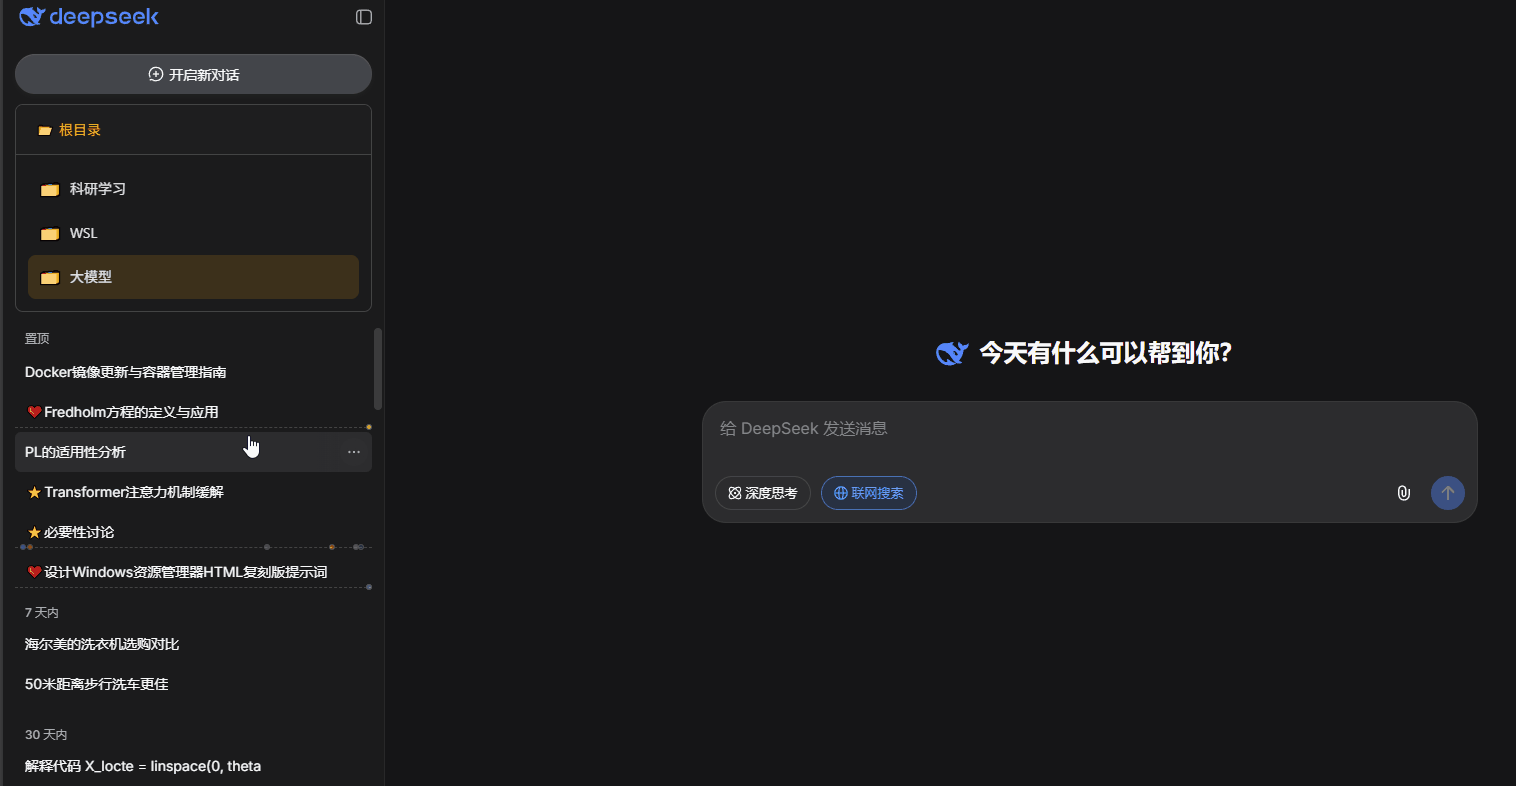Viewport: 1516px width, 786px height.
Task: Toggle 联网搜索 web search mode
Action: pos(868,493)
